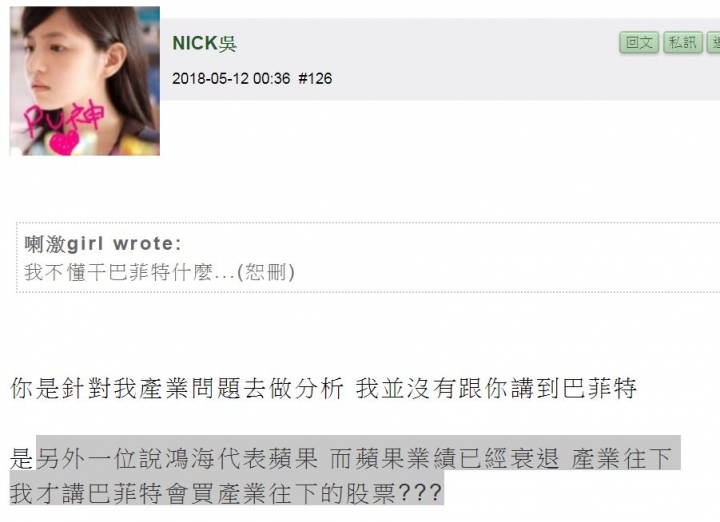The width and height of the screenshot is (720, 522).
Task: Click the cut-off button beside 私訊
Action: [x=714, y=43]
